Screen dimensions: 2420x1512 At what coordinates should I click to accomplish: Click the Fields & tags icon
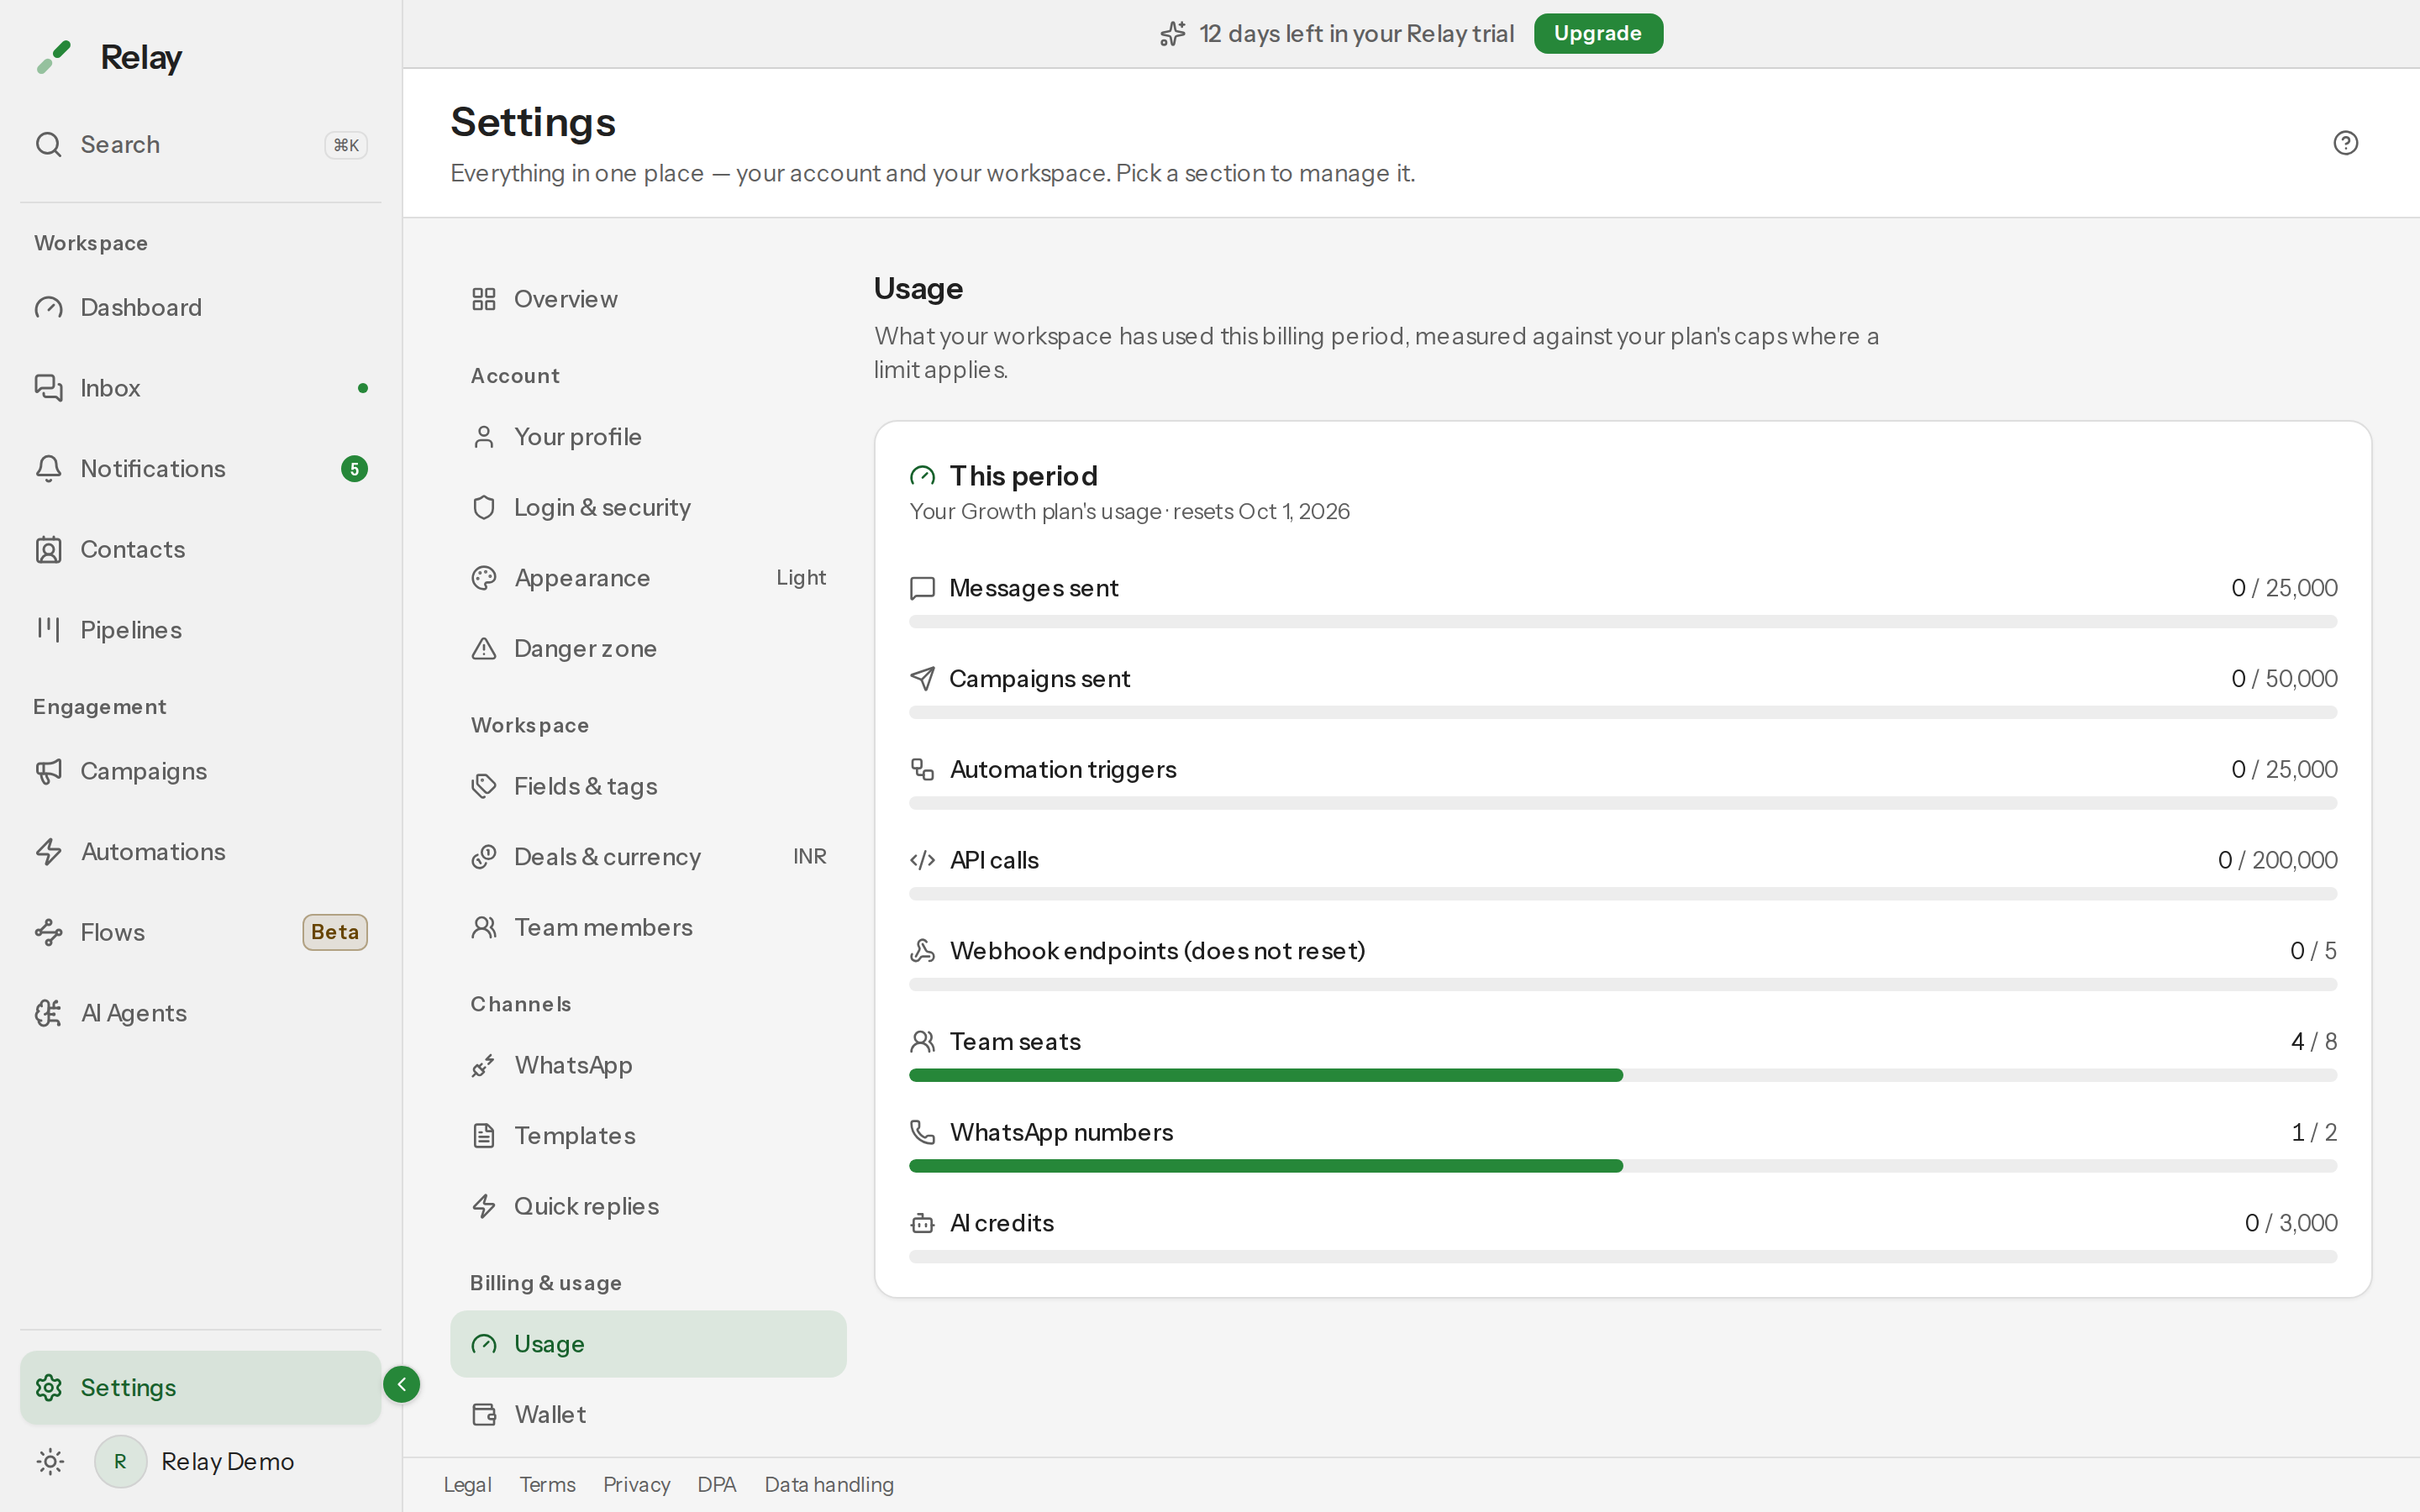click(484, 786)
